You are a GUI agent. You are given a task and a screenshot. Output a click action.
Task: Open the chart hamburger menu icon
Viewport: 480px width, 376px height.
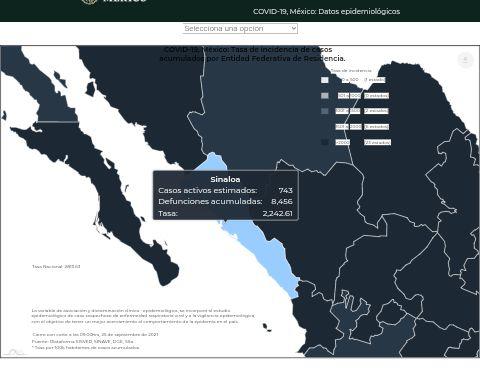(465, 60)
